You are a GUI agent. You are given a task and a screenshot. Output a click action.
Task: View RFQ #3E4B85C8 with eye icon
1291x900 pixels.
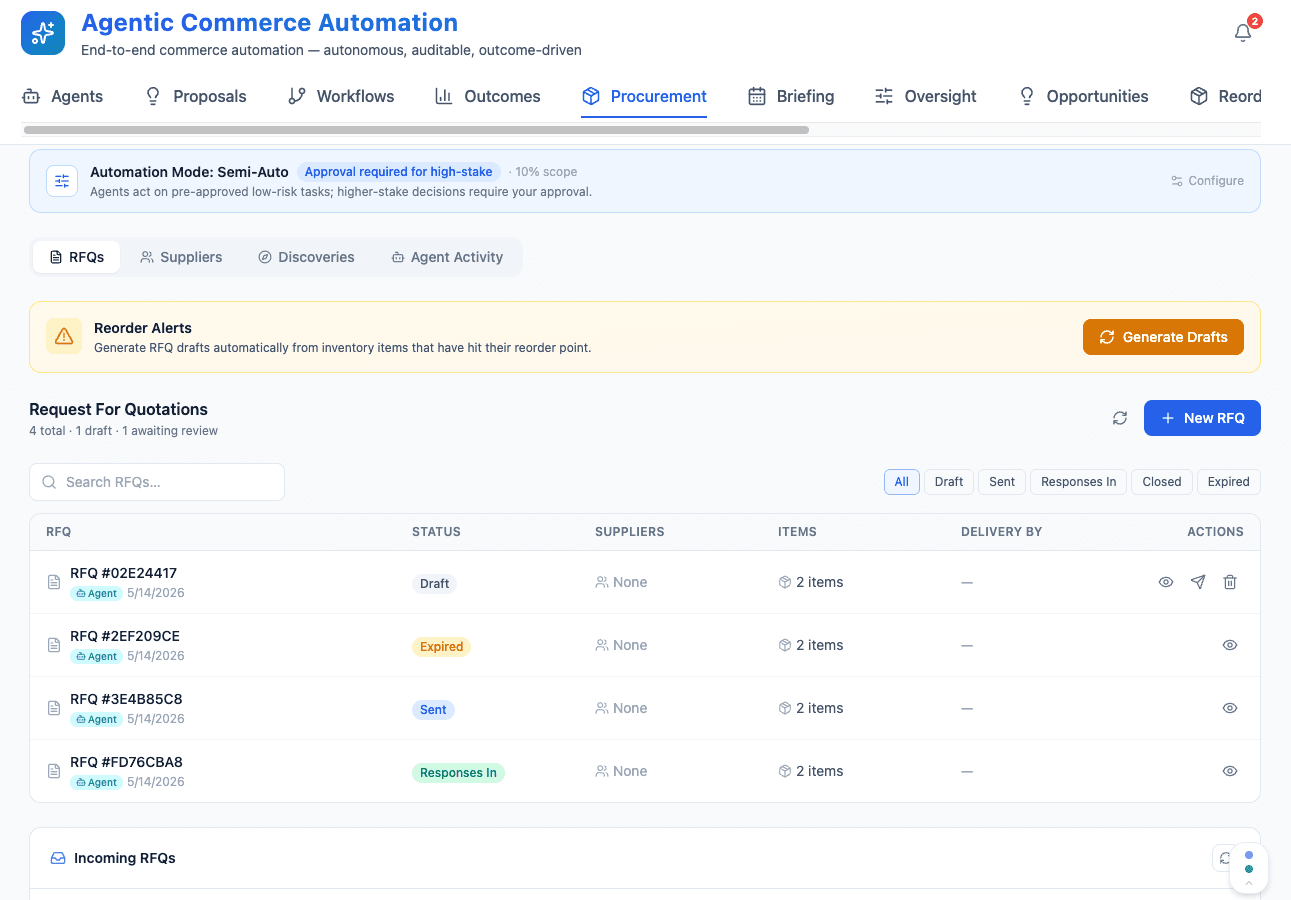click(x=1230, y=708)
